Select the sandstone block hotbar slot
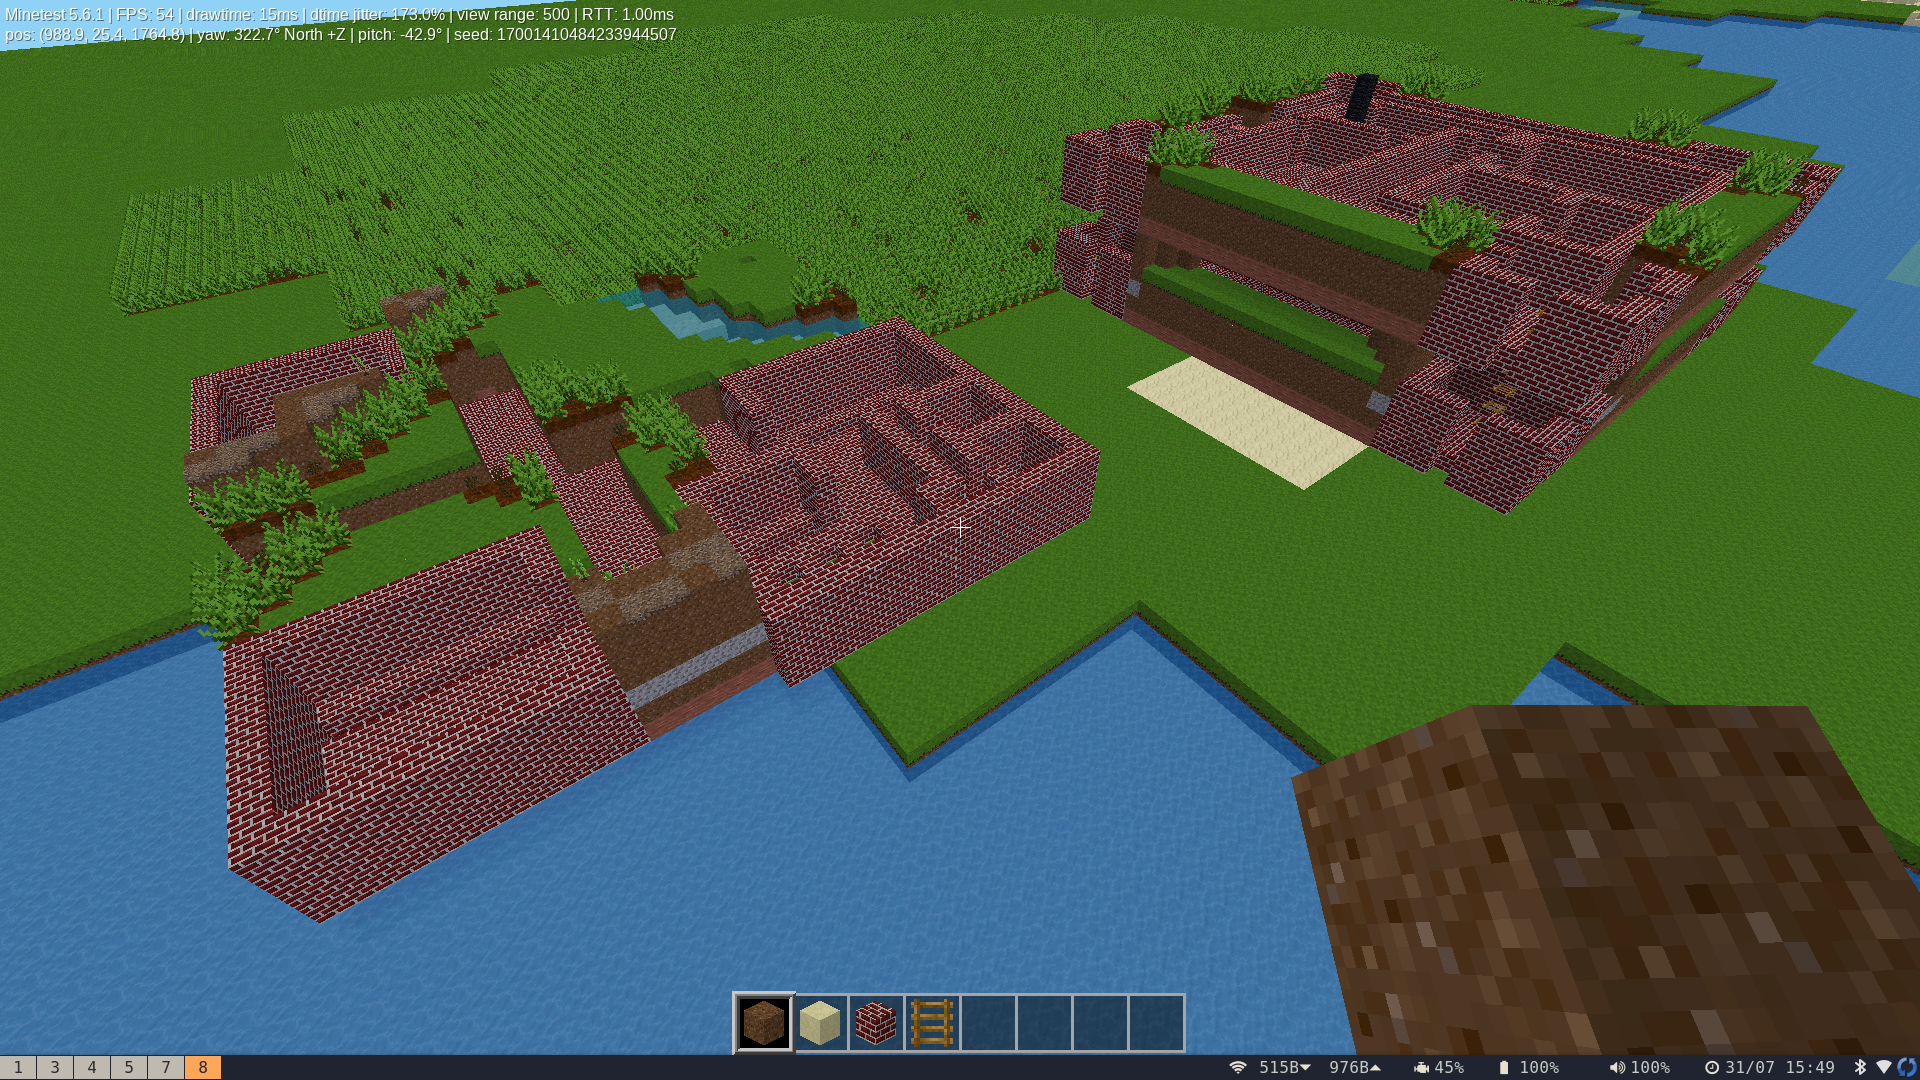The height and width of the screenshot is (1080, 1920). click(820, 1023)
